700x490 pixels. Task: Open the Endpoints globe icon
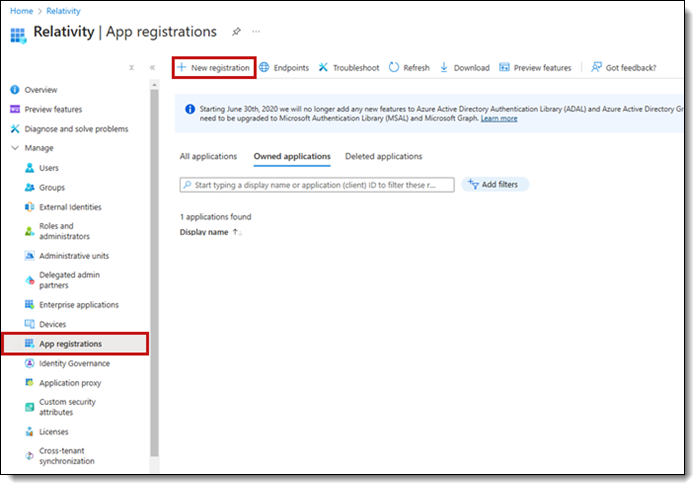pyautogui.click(x=264, y=67)
